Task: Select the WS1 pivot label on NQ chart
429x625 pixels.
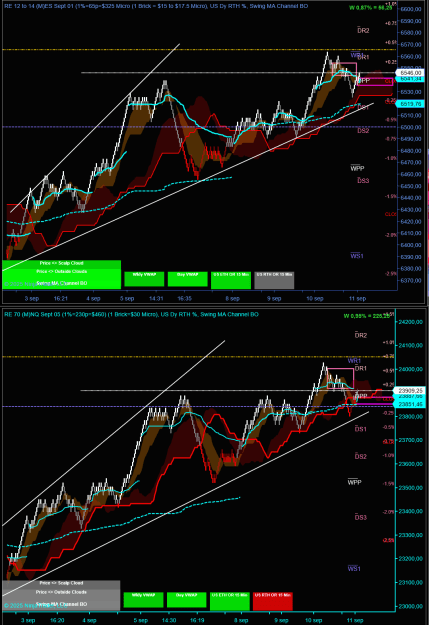Action: point(354,568)
